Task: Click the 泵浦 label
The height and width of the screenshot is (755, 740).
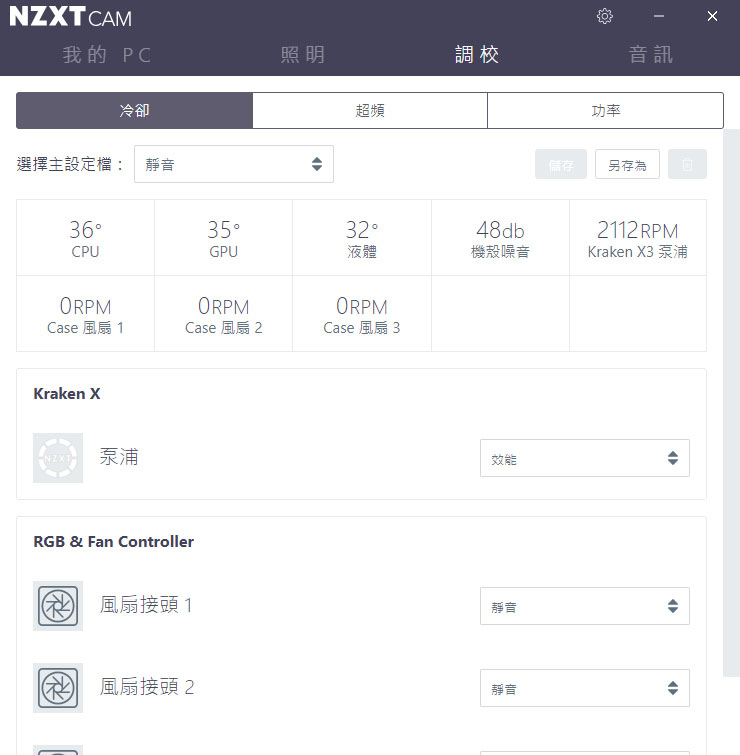Action: pyautogui.click(x=119, y=456)
